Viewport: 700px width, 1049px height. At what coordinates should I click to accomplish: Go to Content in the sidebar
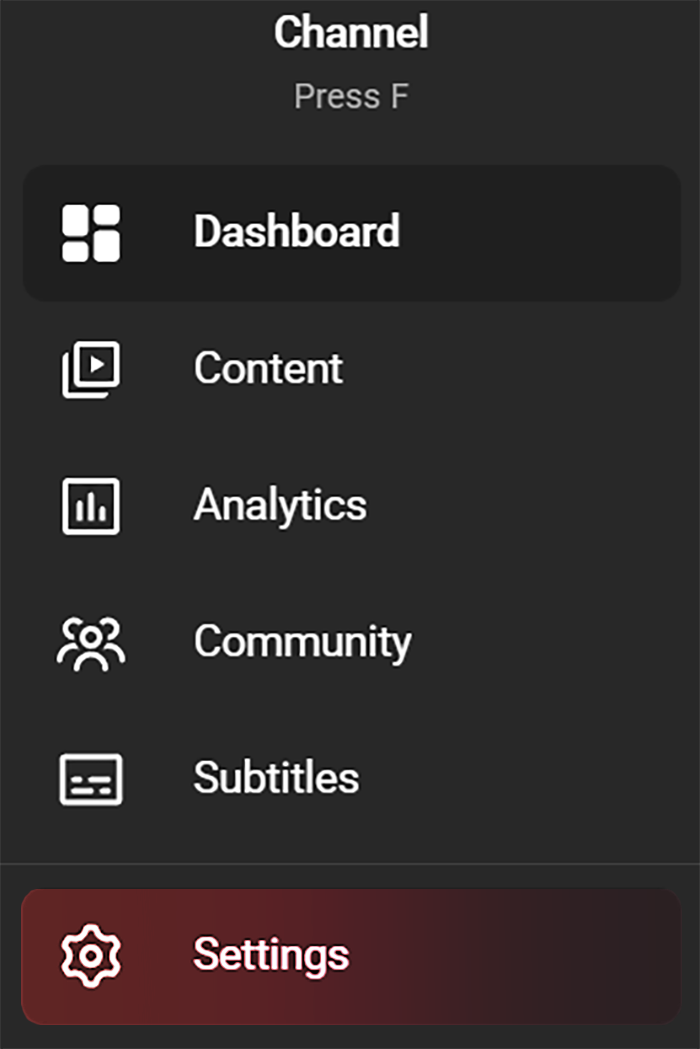click(268, 369)
